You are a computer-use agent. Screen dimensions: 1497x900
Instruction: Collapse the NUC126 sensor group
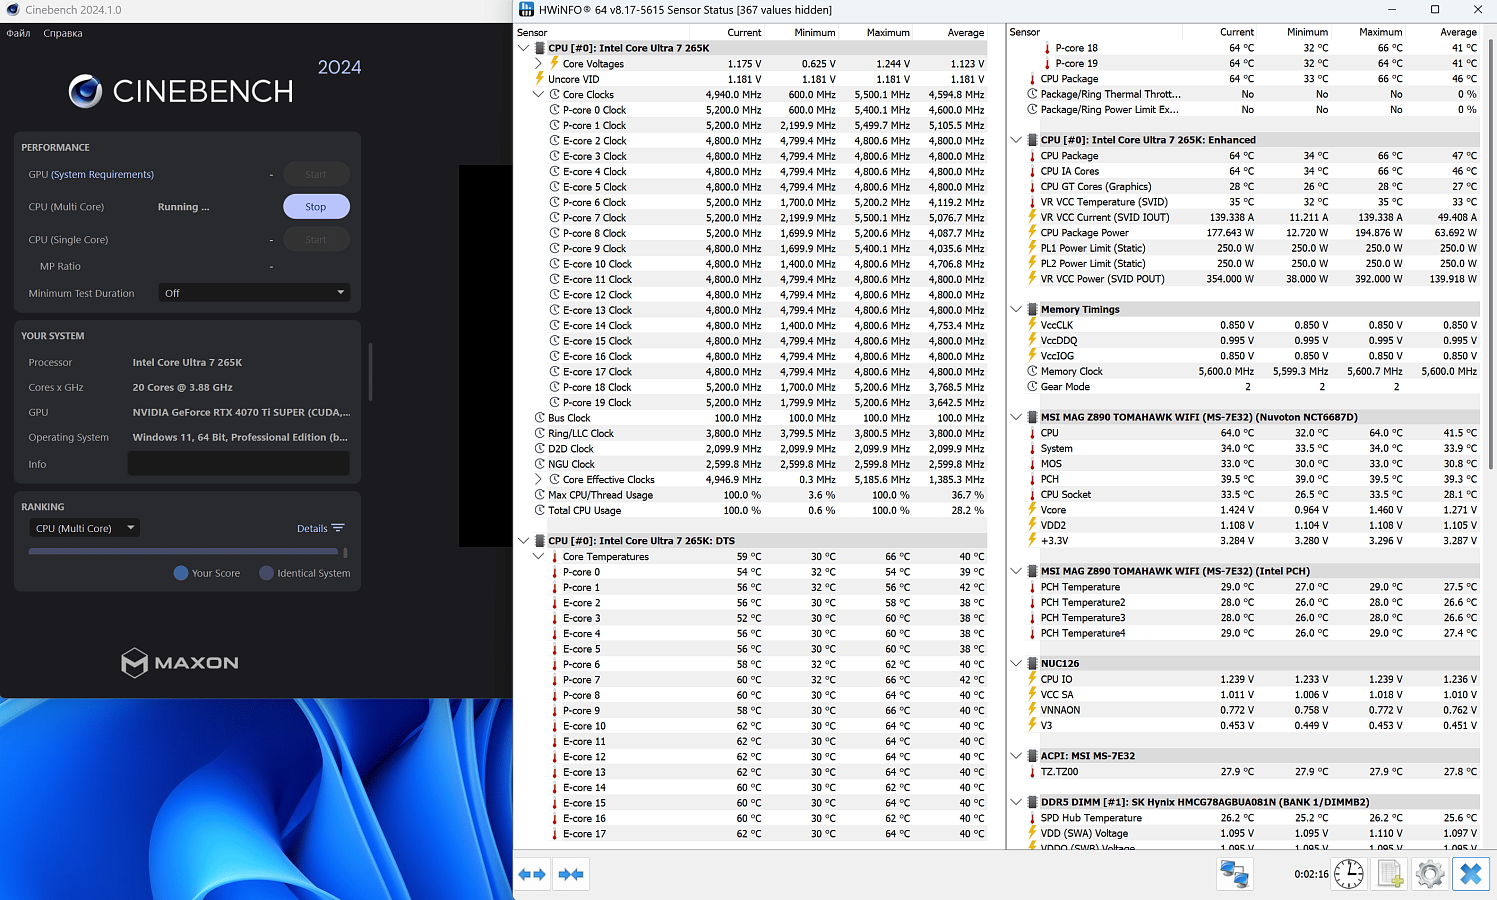click(1016, 664)
